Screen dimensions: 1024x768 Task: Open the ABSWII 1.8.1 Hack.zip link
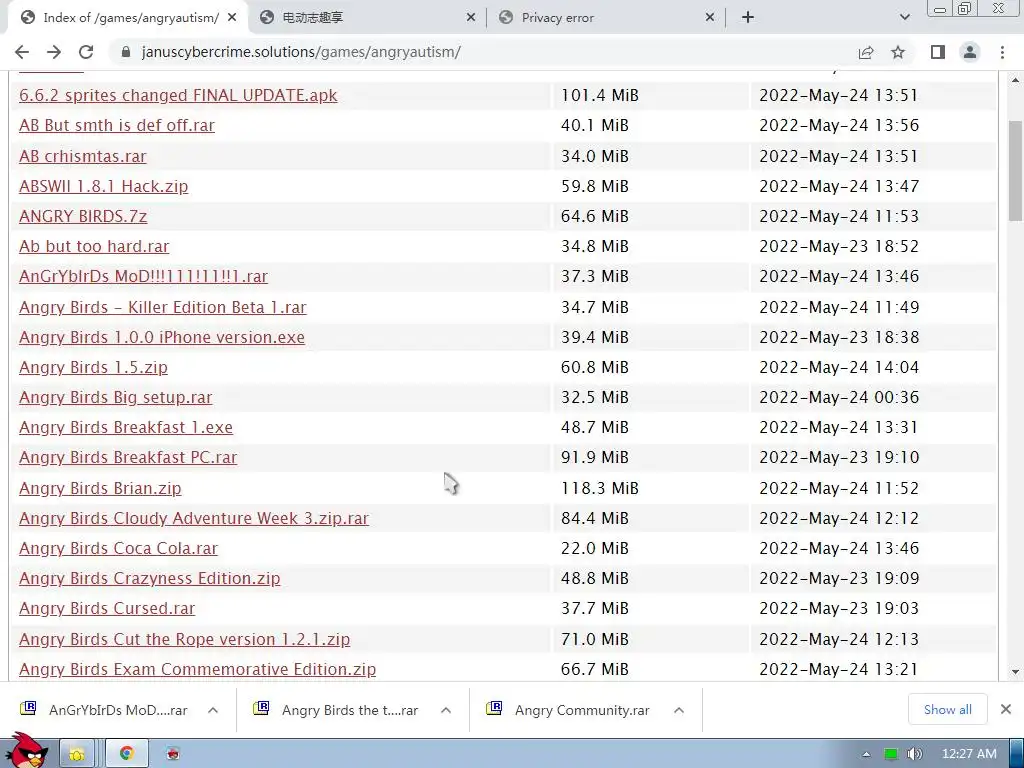coord(103,186)
